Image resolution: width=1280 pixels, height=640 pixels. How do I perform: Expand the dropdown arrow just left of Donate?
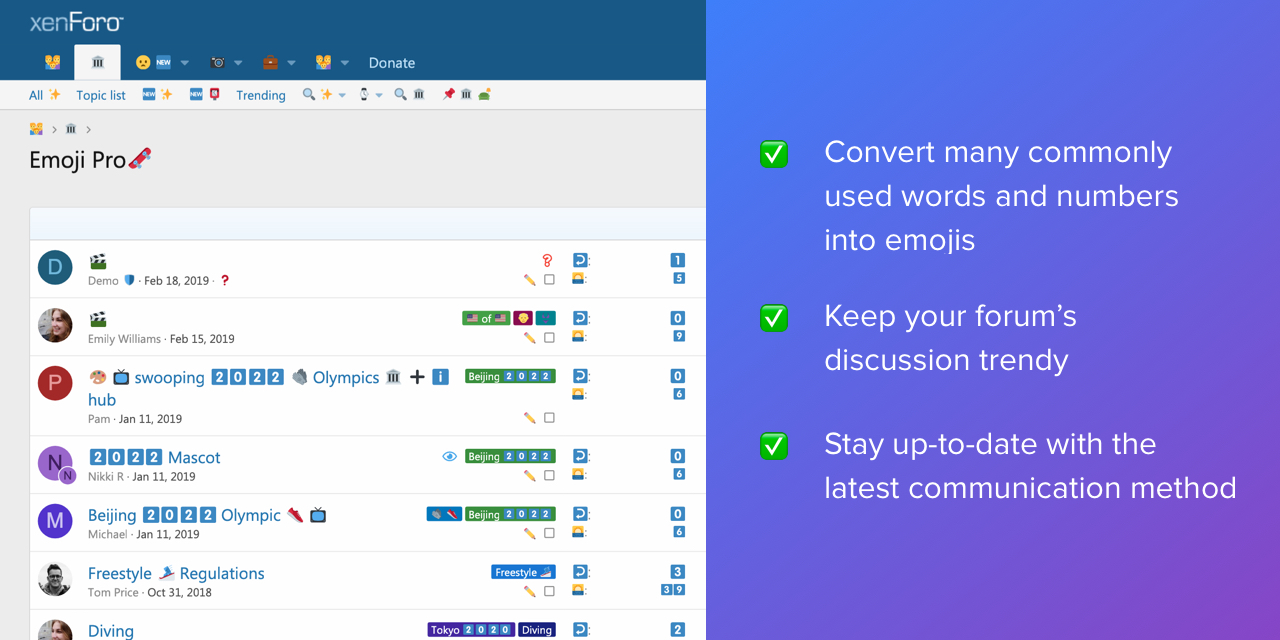(x=345, y=63)
